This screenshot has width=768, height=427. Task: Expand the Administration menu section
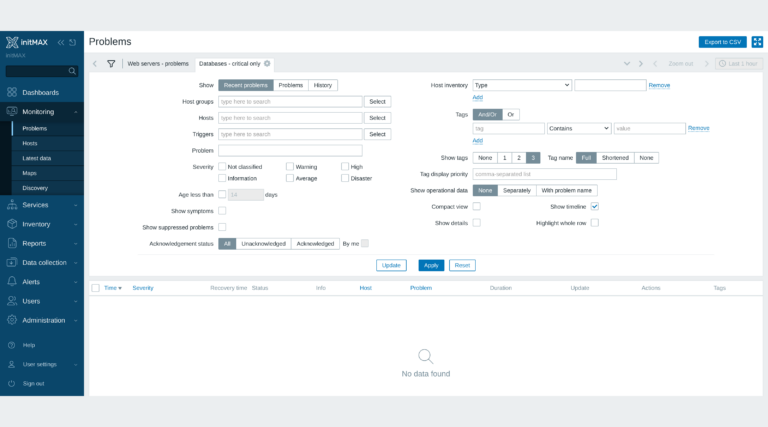42,320
